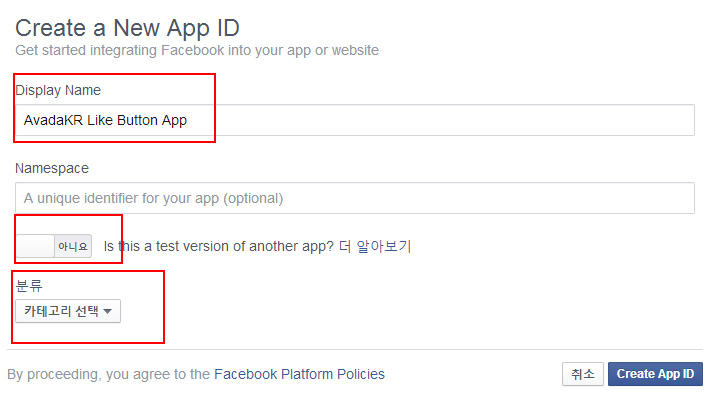This screenshot has width=713, height=396.
Task: Click the 'Is this a test version of another app?' text
Action: [219, 246]
